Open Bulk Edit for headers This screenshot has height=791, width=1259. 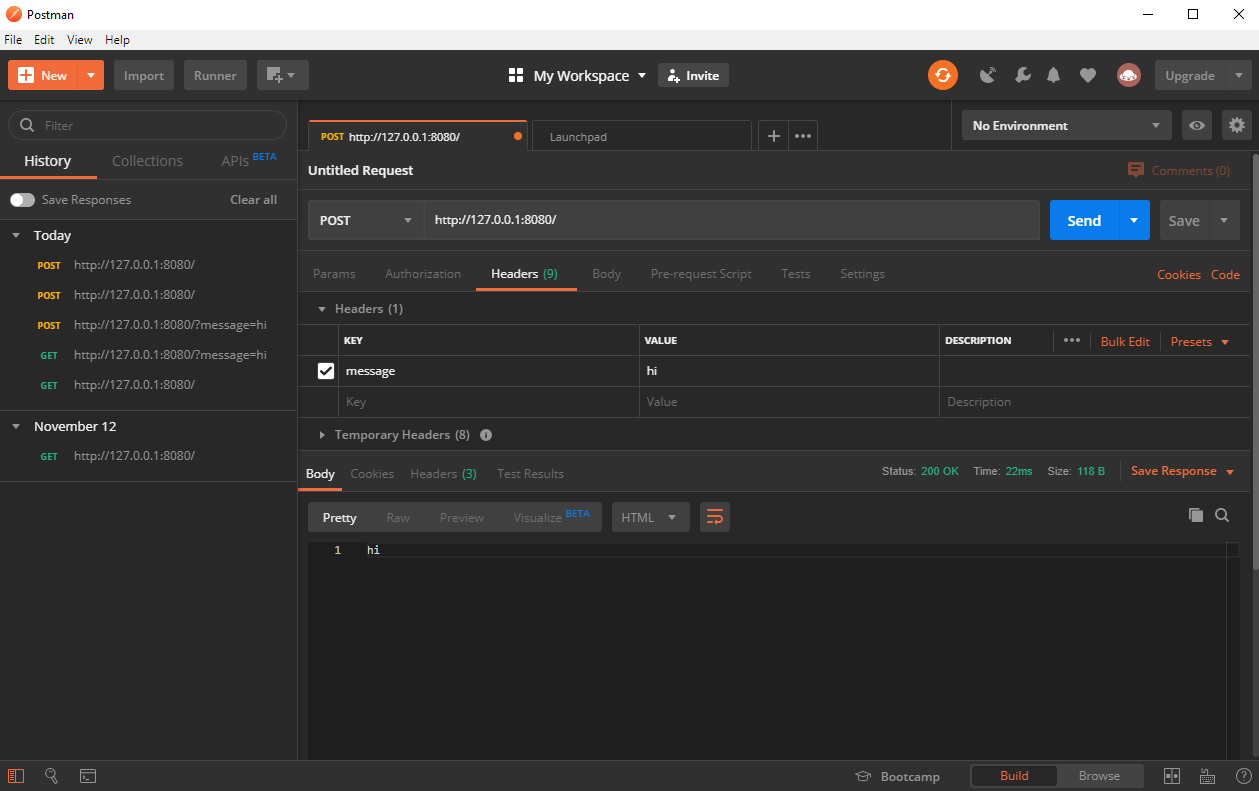[1125, 341]
